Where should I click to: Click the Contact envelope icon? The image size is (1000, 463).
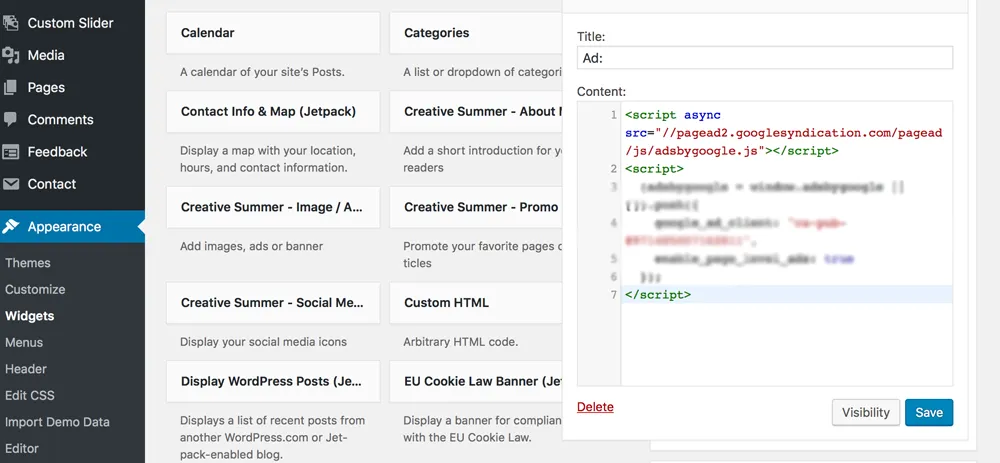(10, 184)
